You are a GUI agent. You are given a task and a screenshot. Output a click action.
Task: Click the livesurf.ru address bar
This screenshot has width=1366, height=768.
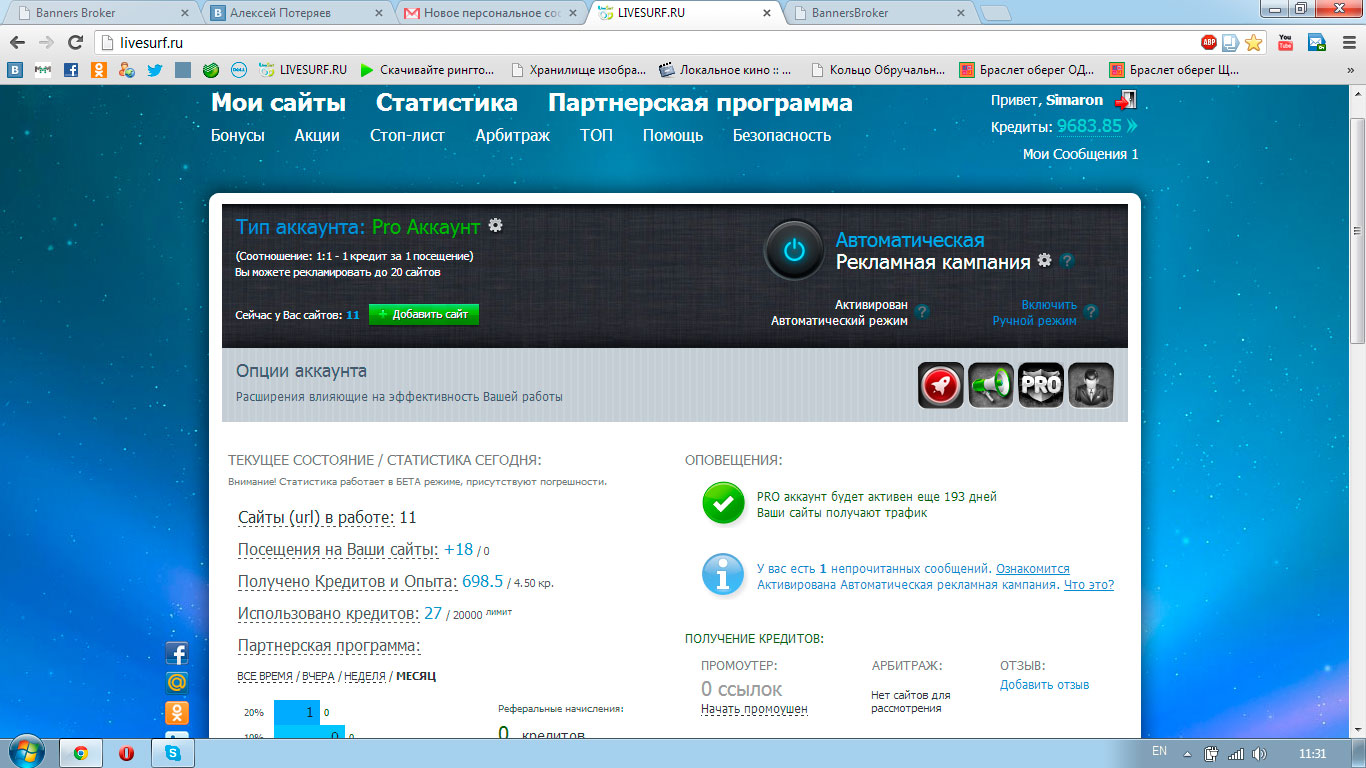tap(645, 42)
